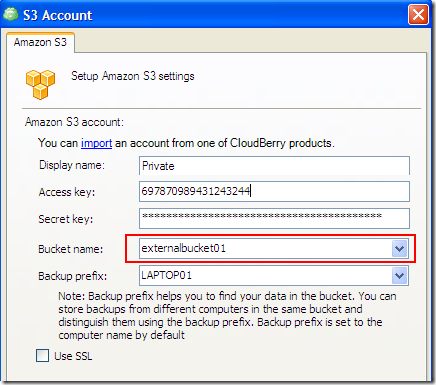Click the LAPTOP01 text in Backup prefix
Viewport: 436px width, 385px height.
click(x=166, y=275)
